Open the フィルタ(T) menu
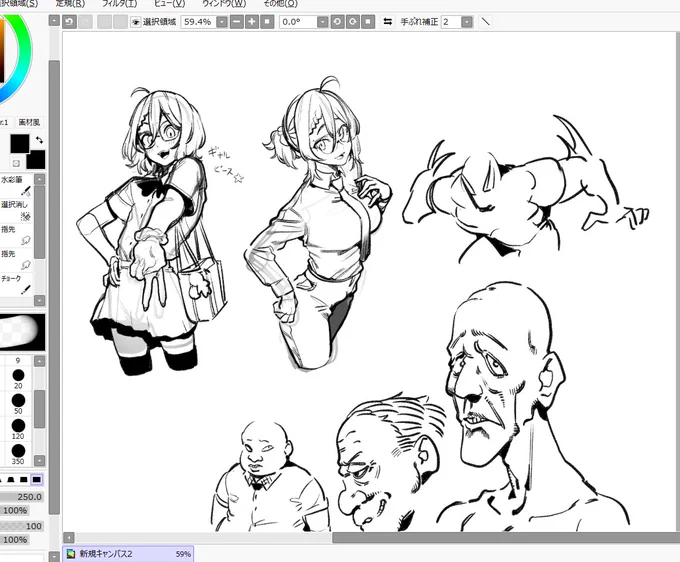 tap(119, 3)
